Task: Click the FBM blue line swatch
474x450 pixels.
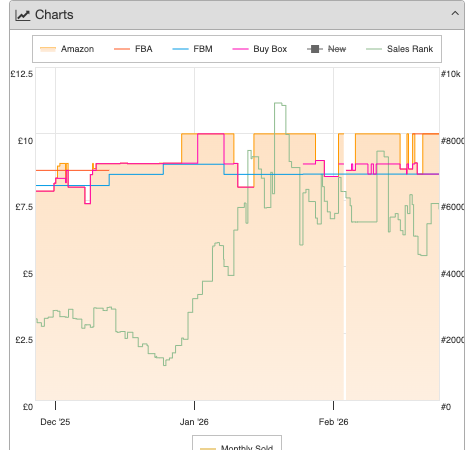Action: (180, 49)
